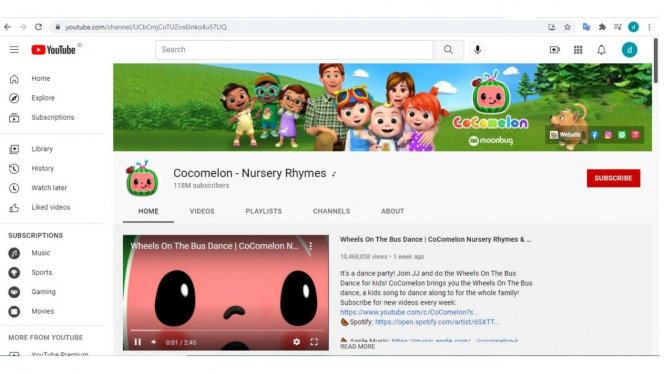
Task: Switch to the PLAYLISTS tab
Action: 263,211
